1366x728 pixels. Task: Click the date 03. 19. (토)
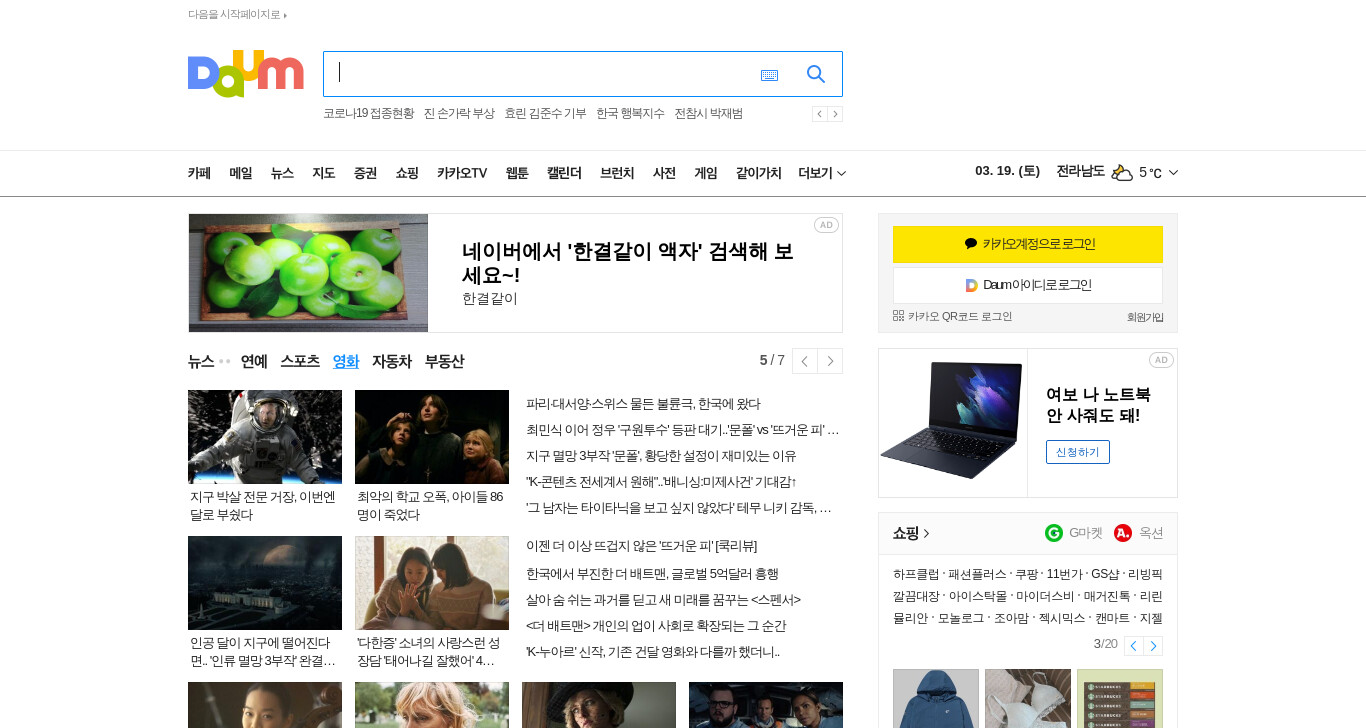[x=1008, y=171]
